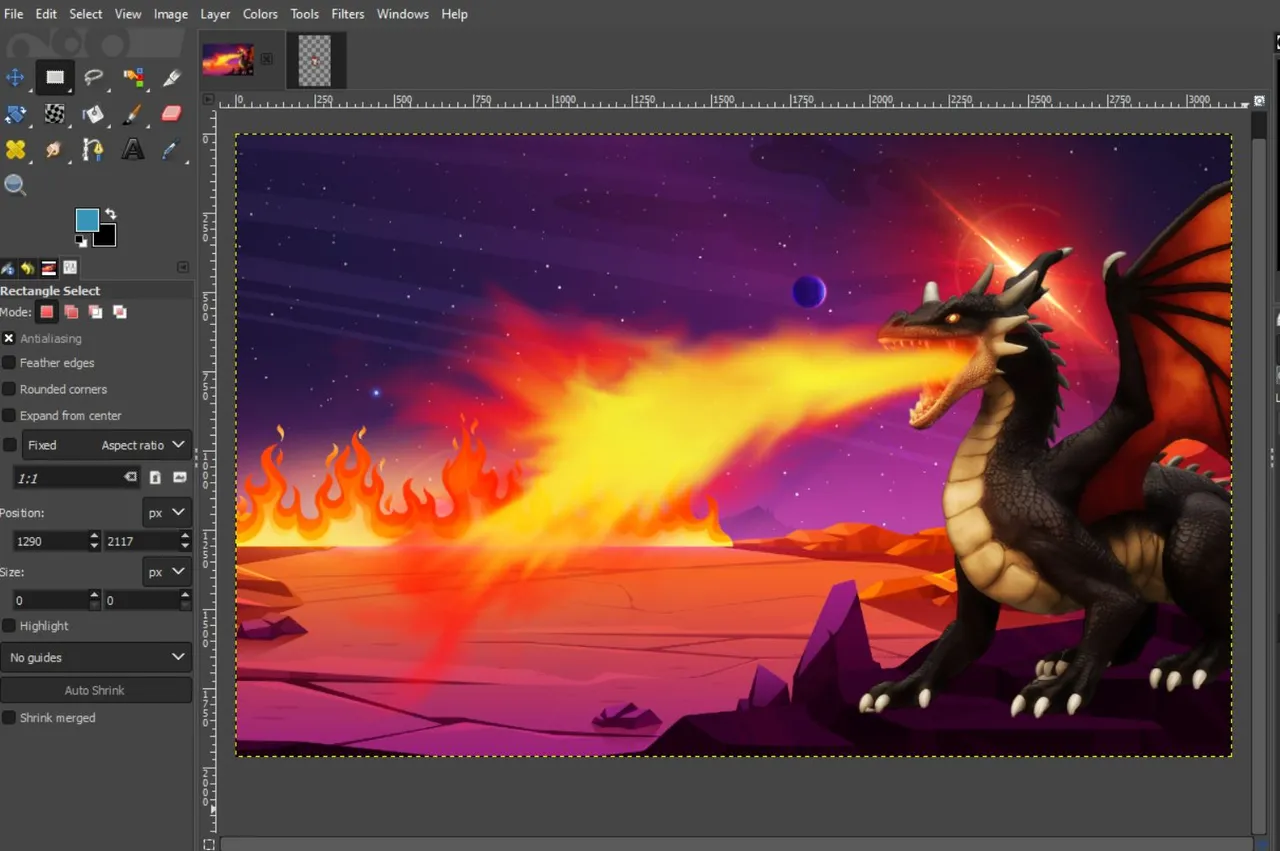Select the Free Select lasso tool

pos(94,77)
